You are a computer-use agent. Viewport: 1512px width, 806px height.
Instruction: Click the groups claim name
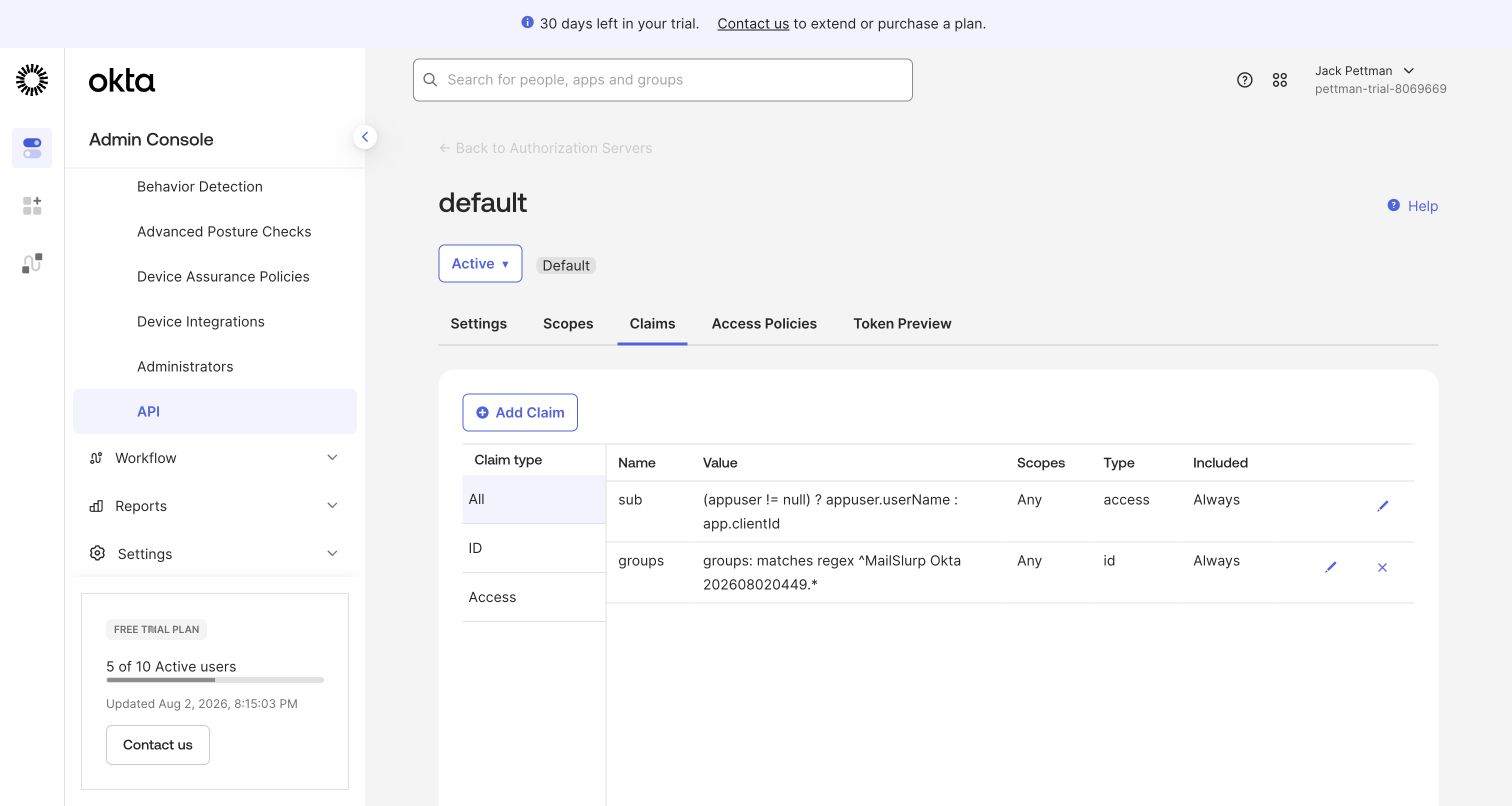[x=641, y=560]
